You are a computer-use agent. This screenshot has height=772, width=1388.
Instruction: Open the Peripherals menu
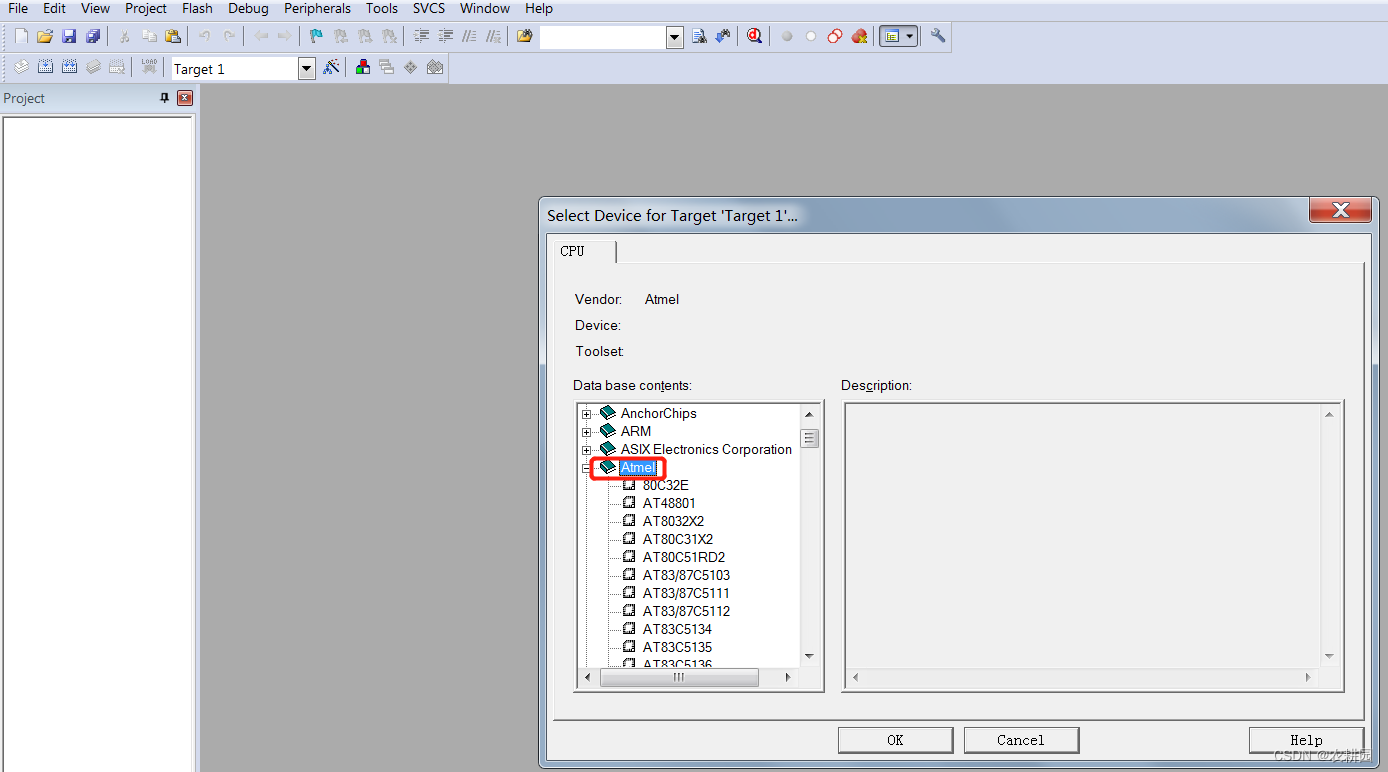317,8
